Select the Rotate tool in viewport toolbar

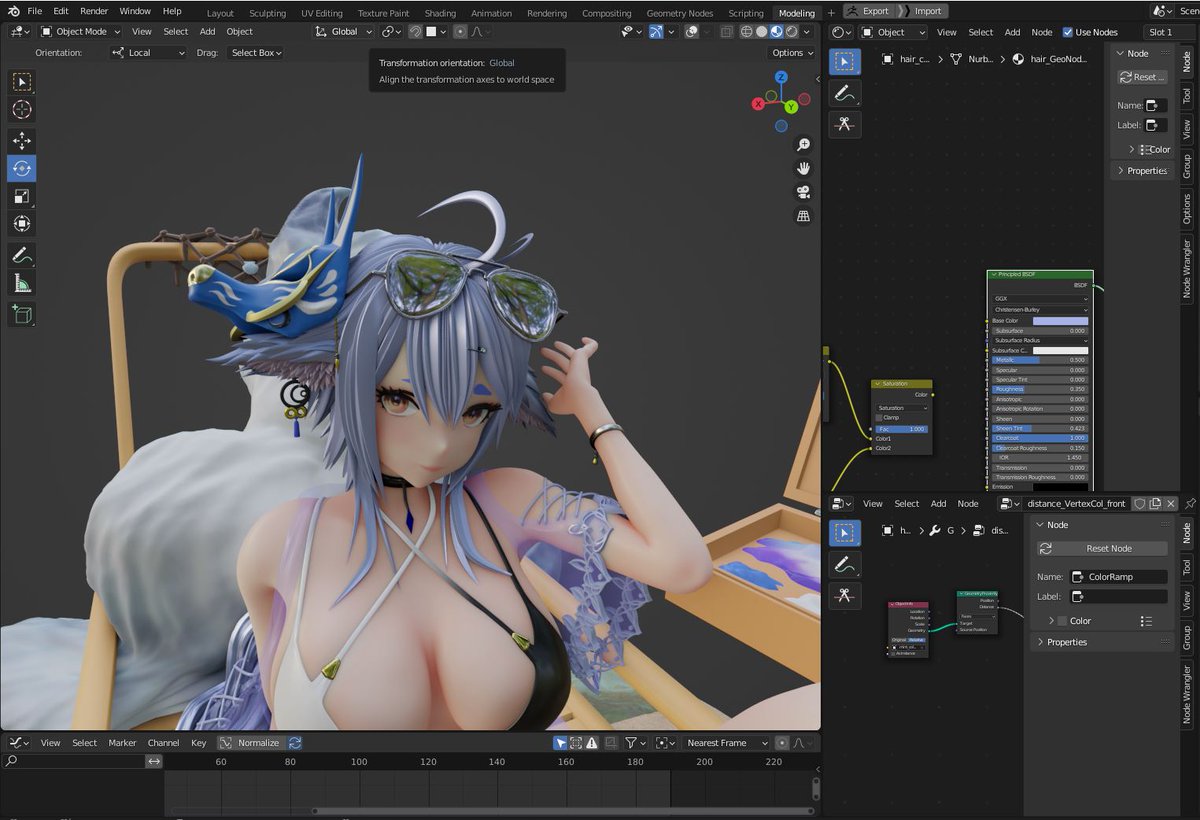point(22,168)
